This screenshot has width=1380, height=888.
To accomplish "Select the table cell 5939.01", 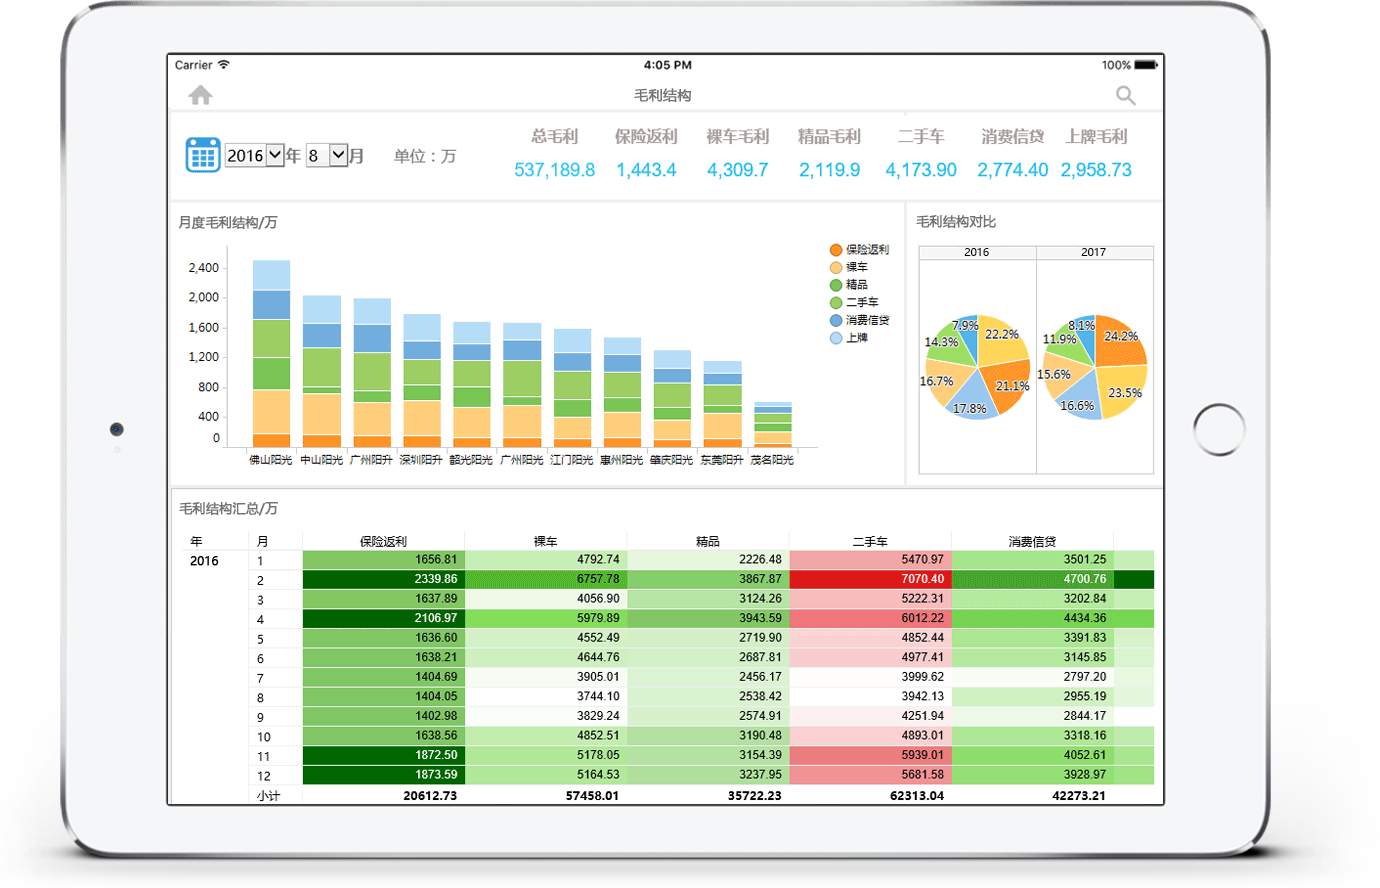I will [870, 755].
